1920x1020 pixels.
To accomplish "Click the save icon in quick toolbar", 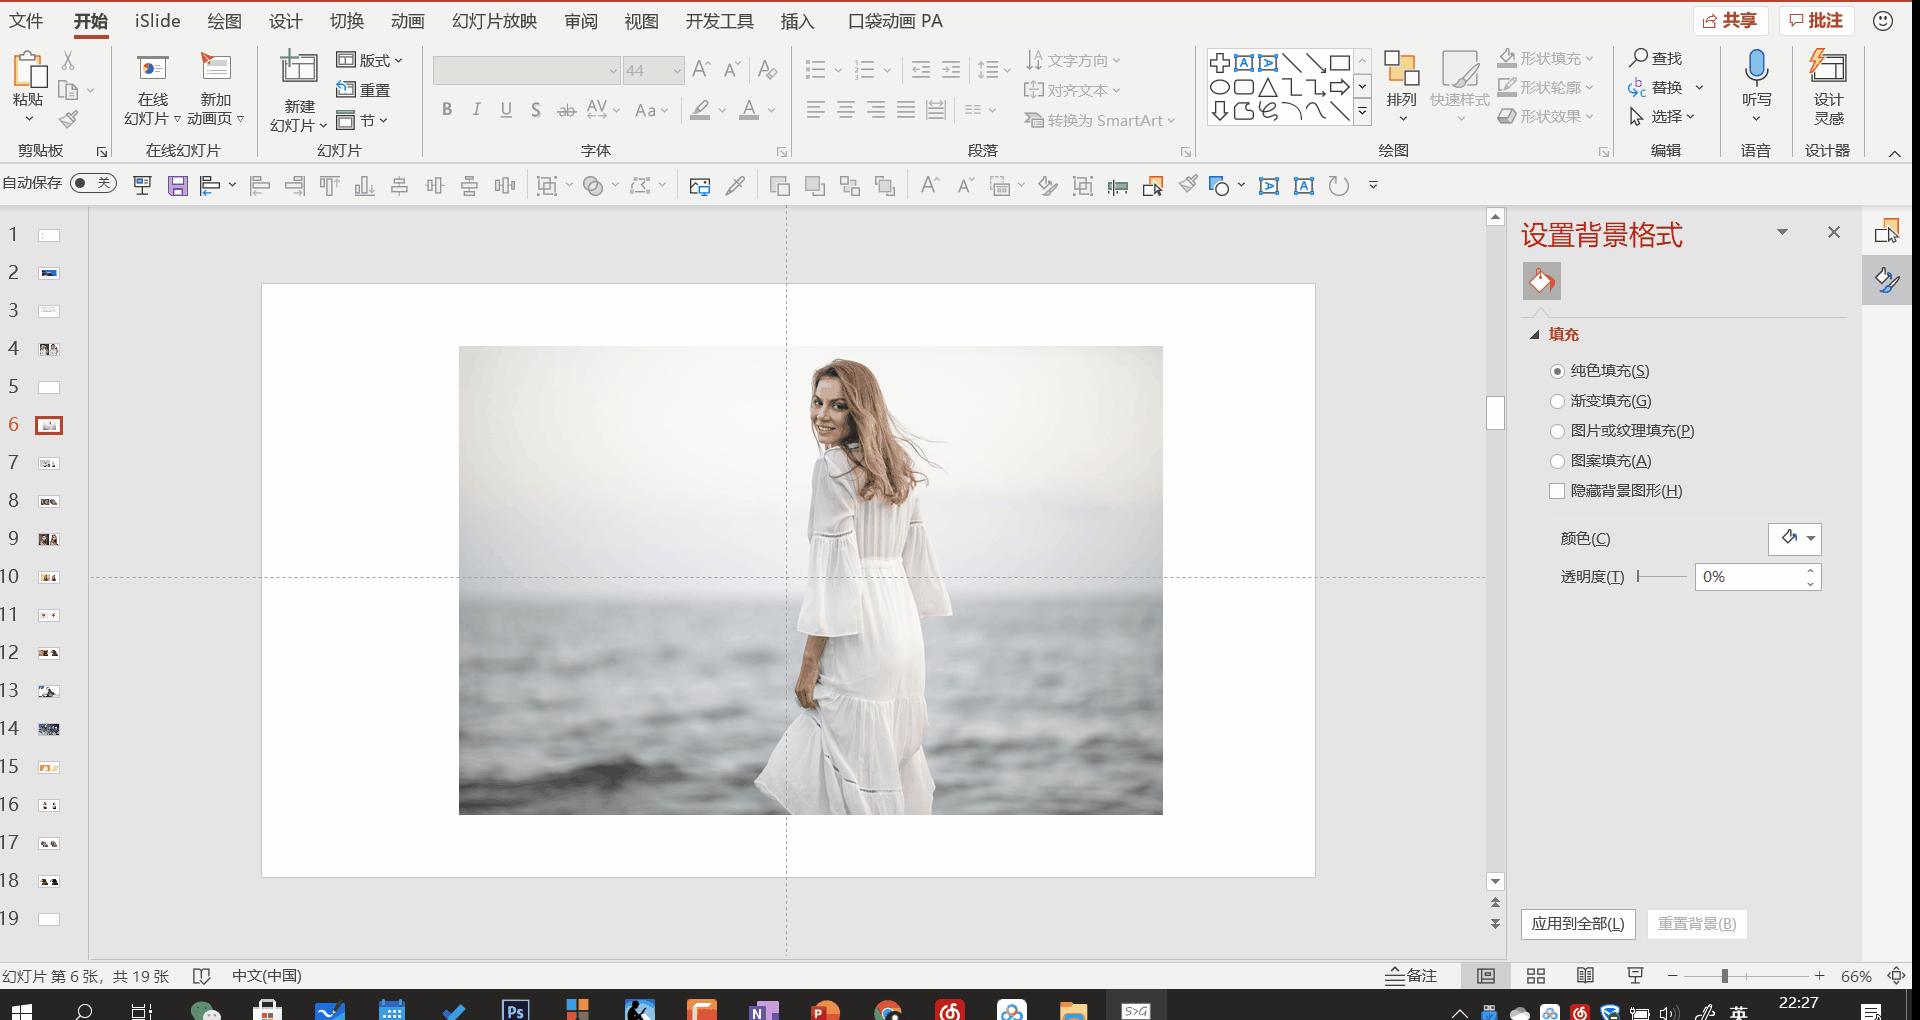I will [x=177, y=186].
